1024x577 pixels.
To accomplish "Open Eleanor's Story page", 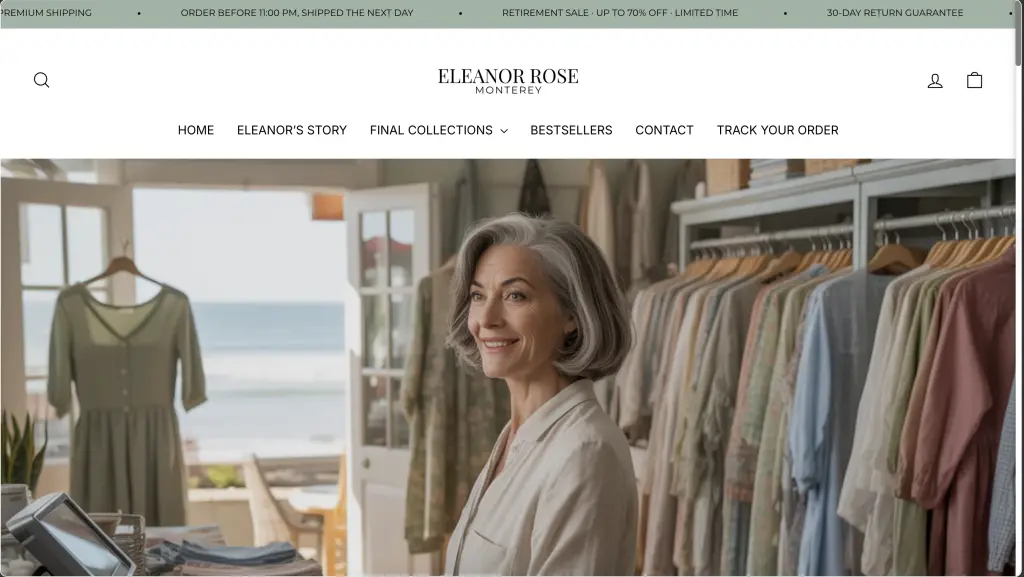I will tap(292, 130).
